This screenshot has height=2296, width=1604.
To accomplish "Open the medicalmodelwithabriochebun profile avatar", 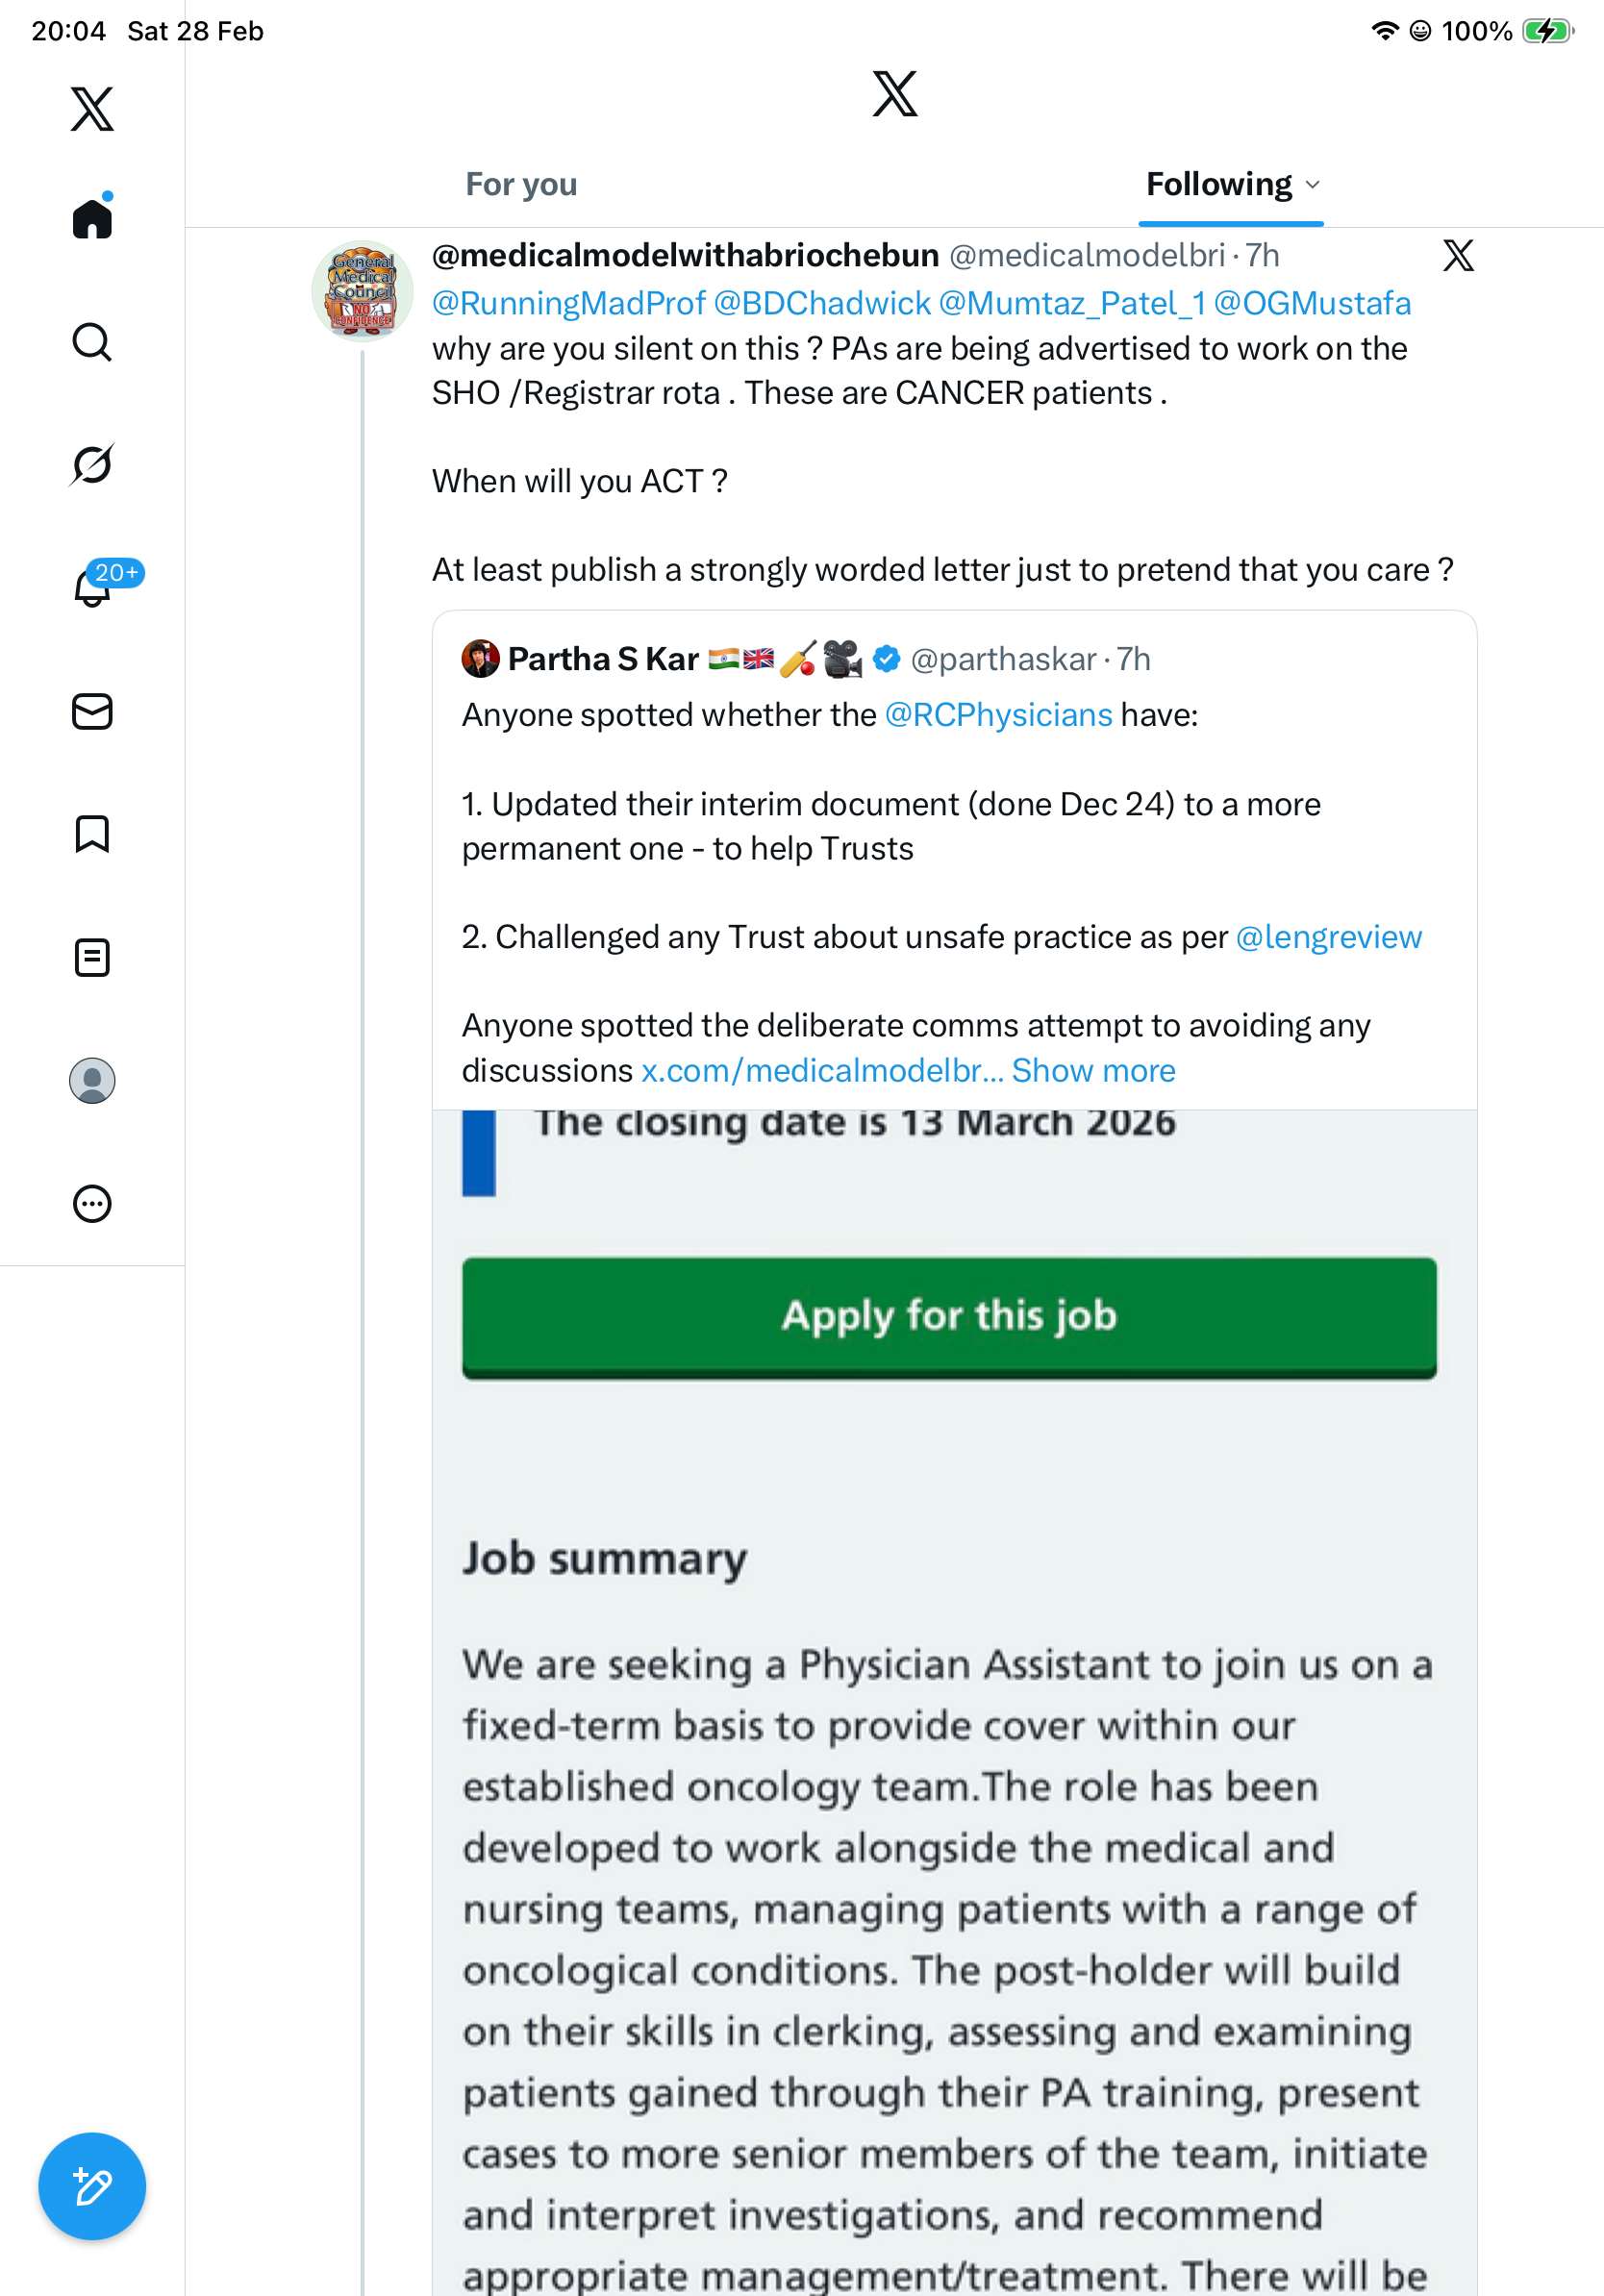I will [362, 291].
